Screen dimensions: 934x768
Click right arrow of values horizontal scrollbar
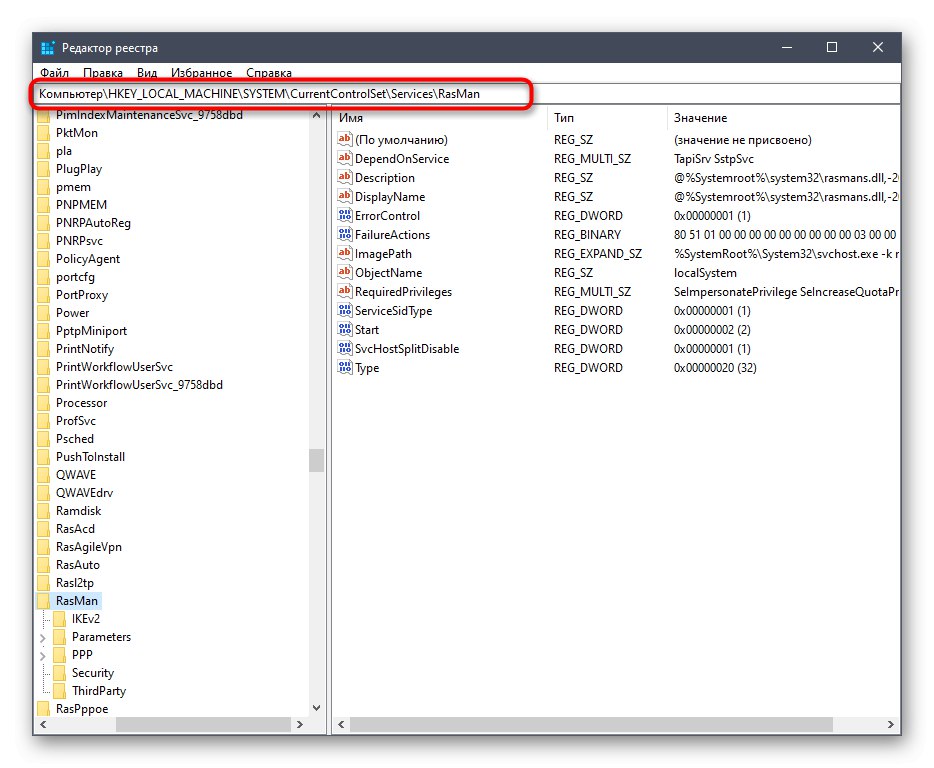(x=891, y=725)
